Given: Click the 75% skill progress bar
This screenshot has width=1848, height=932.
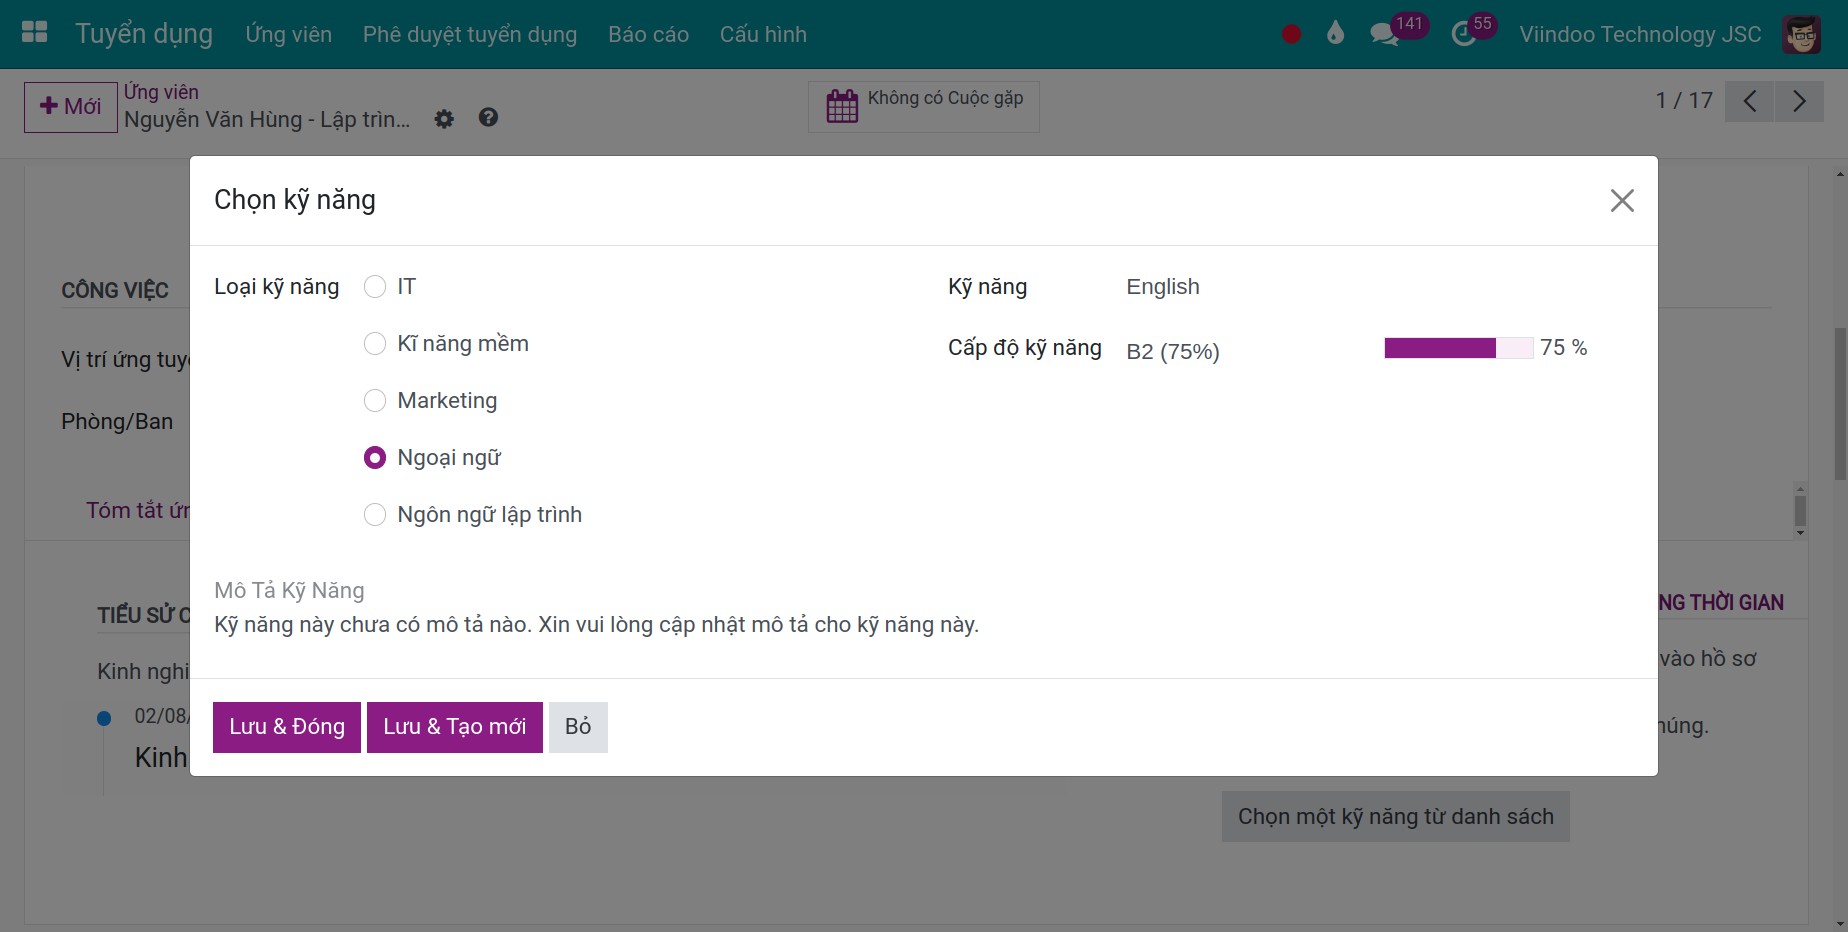Looking at the screenshot, I should [1458, 348].
